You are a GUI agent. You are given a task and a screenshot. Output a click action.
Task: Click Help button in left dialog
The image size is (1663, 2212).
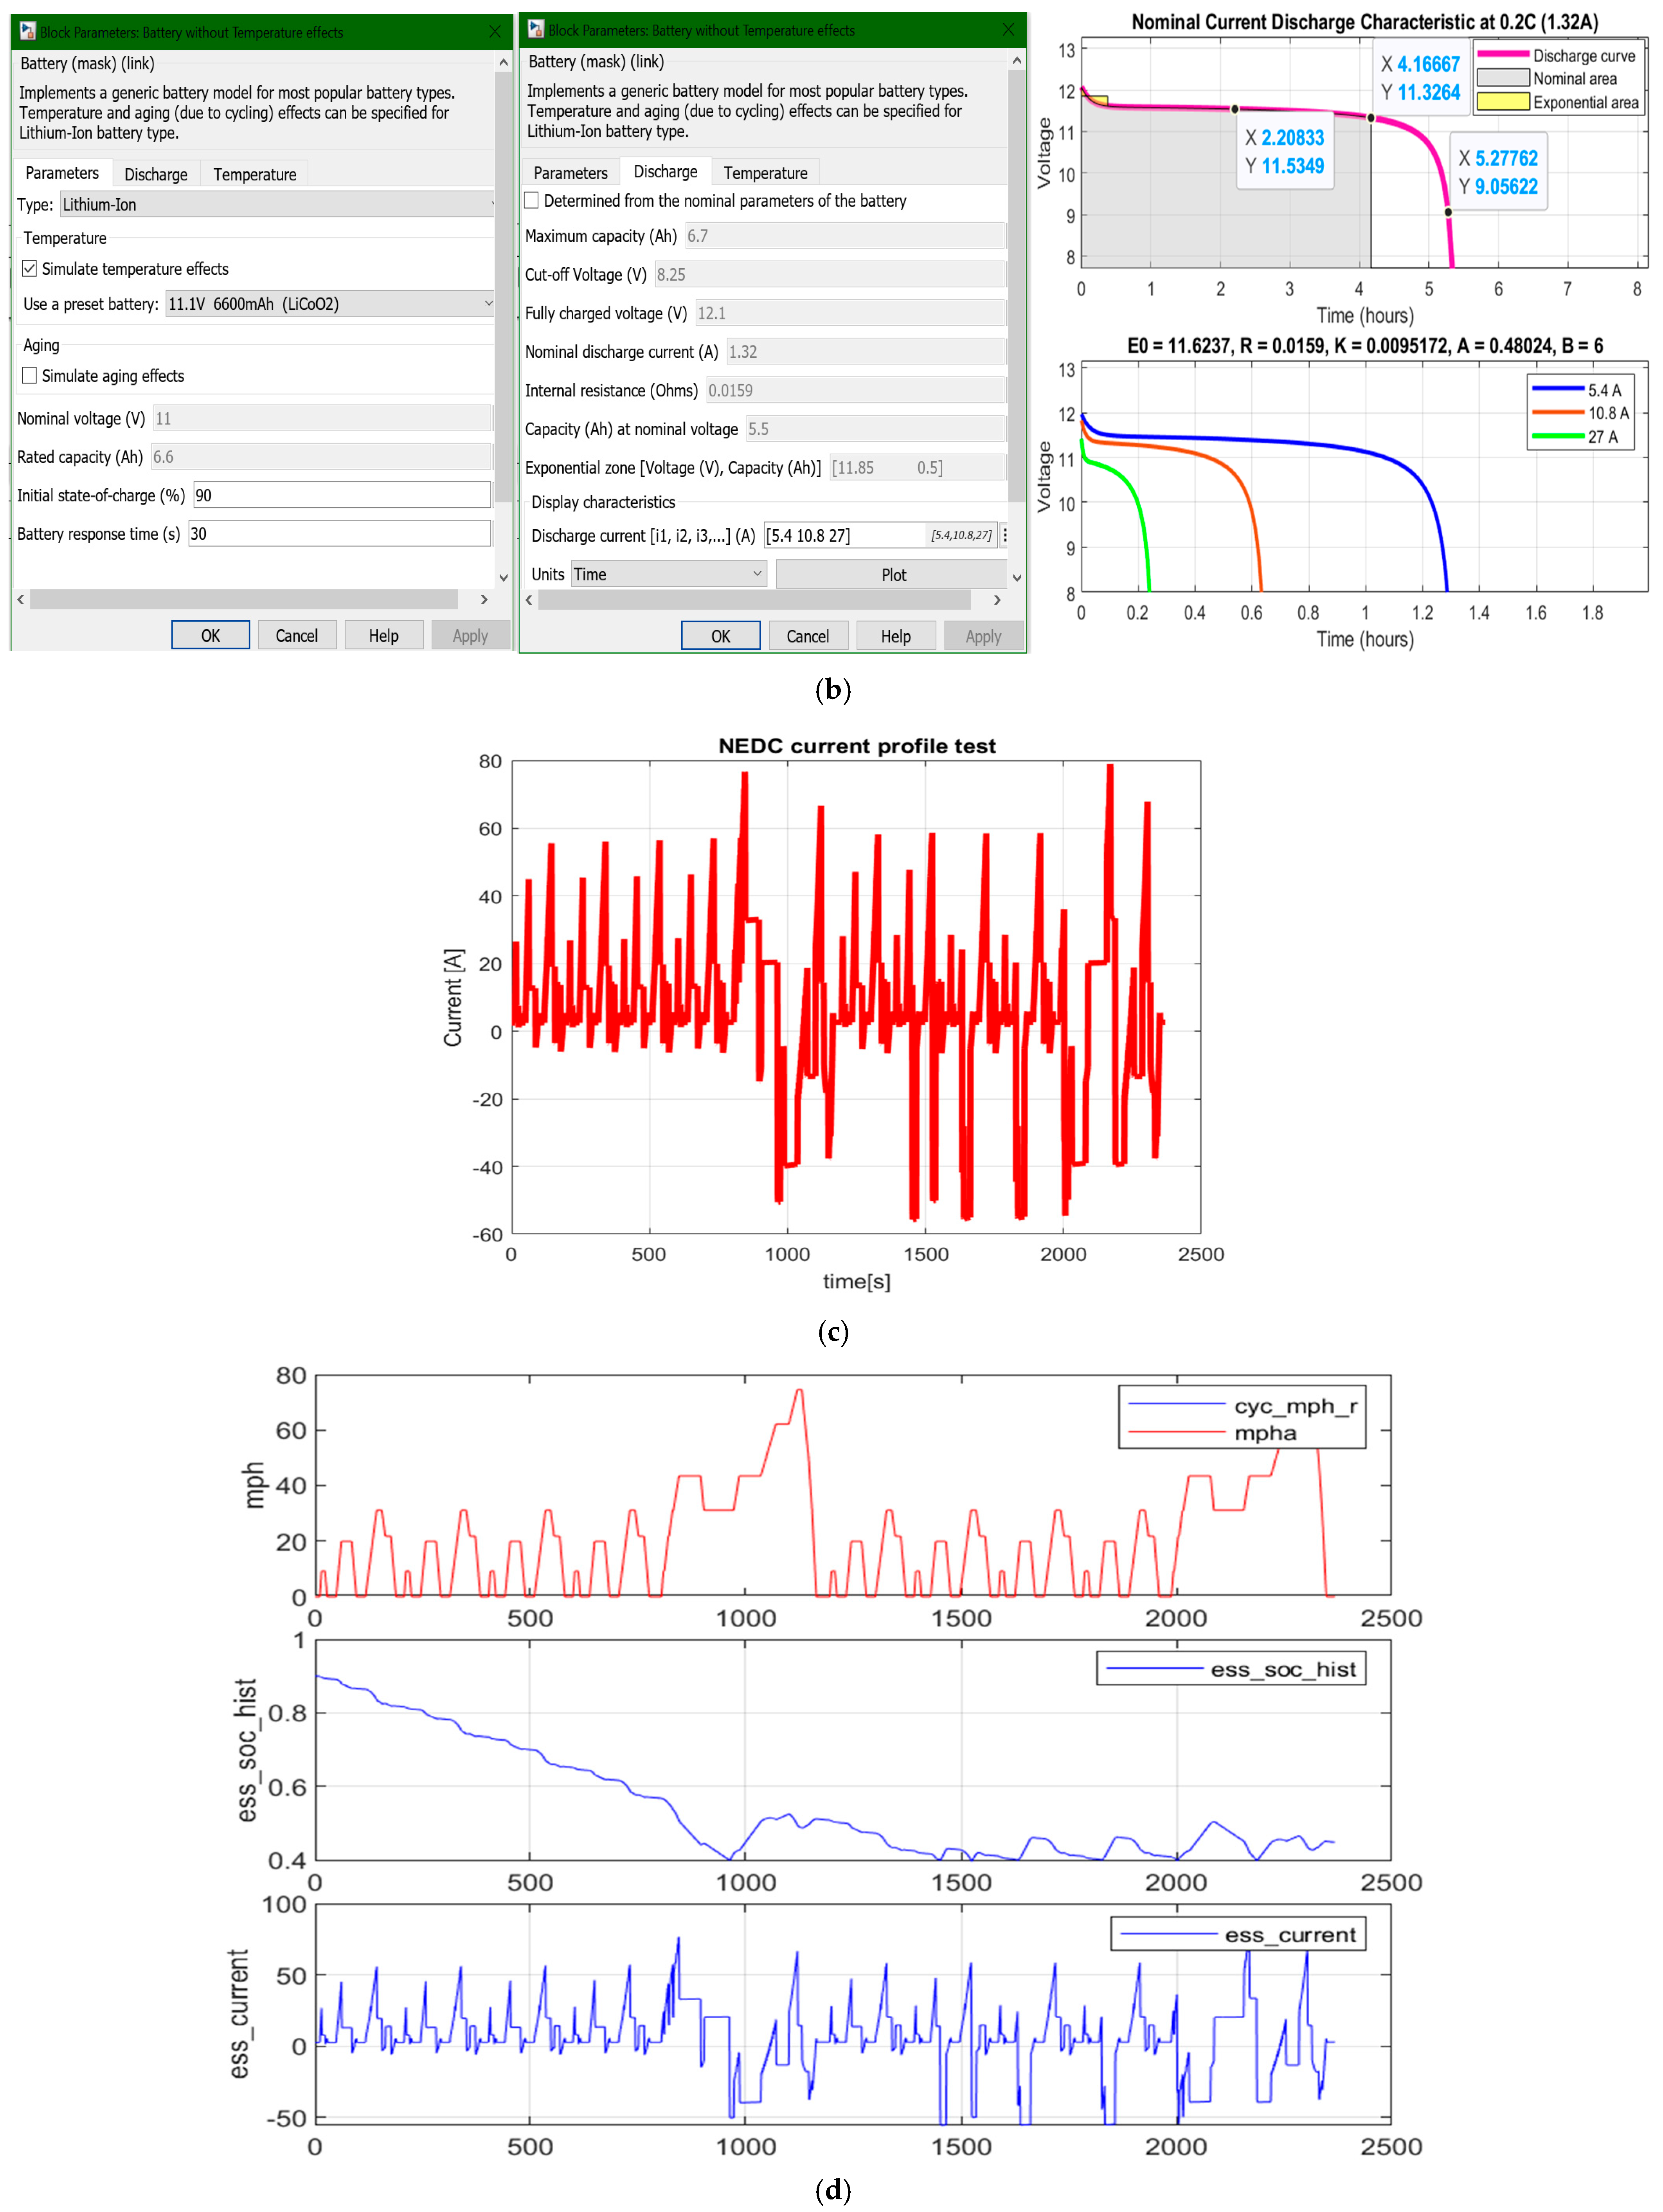(383, 635)
